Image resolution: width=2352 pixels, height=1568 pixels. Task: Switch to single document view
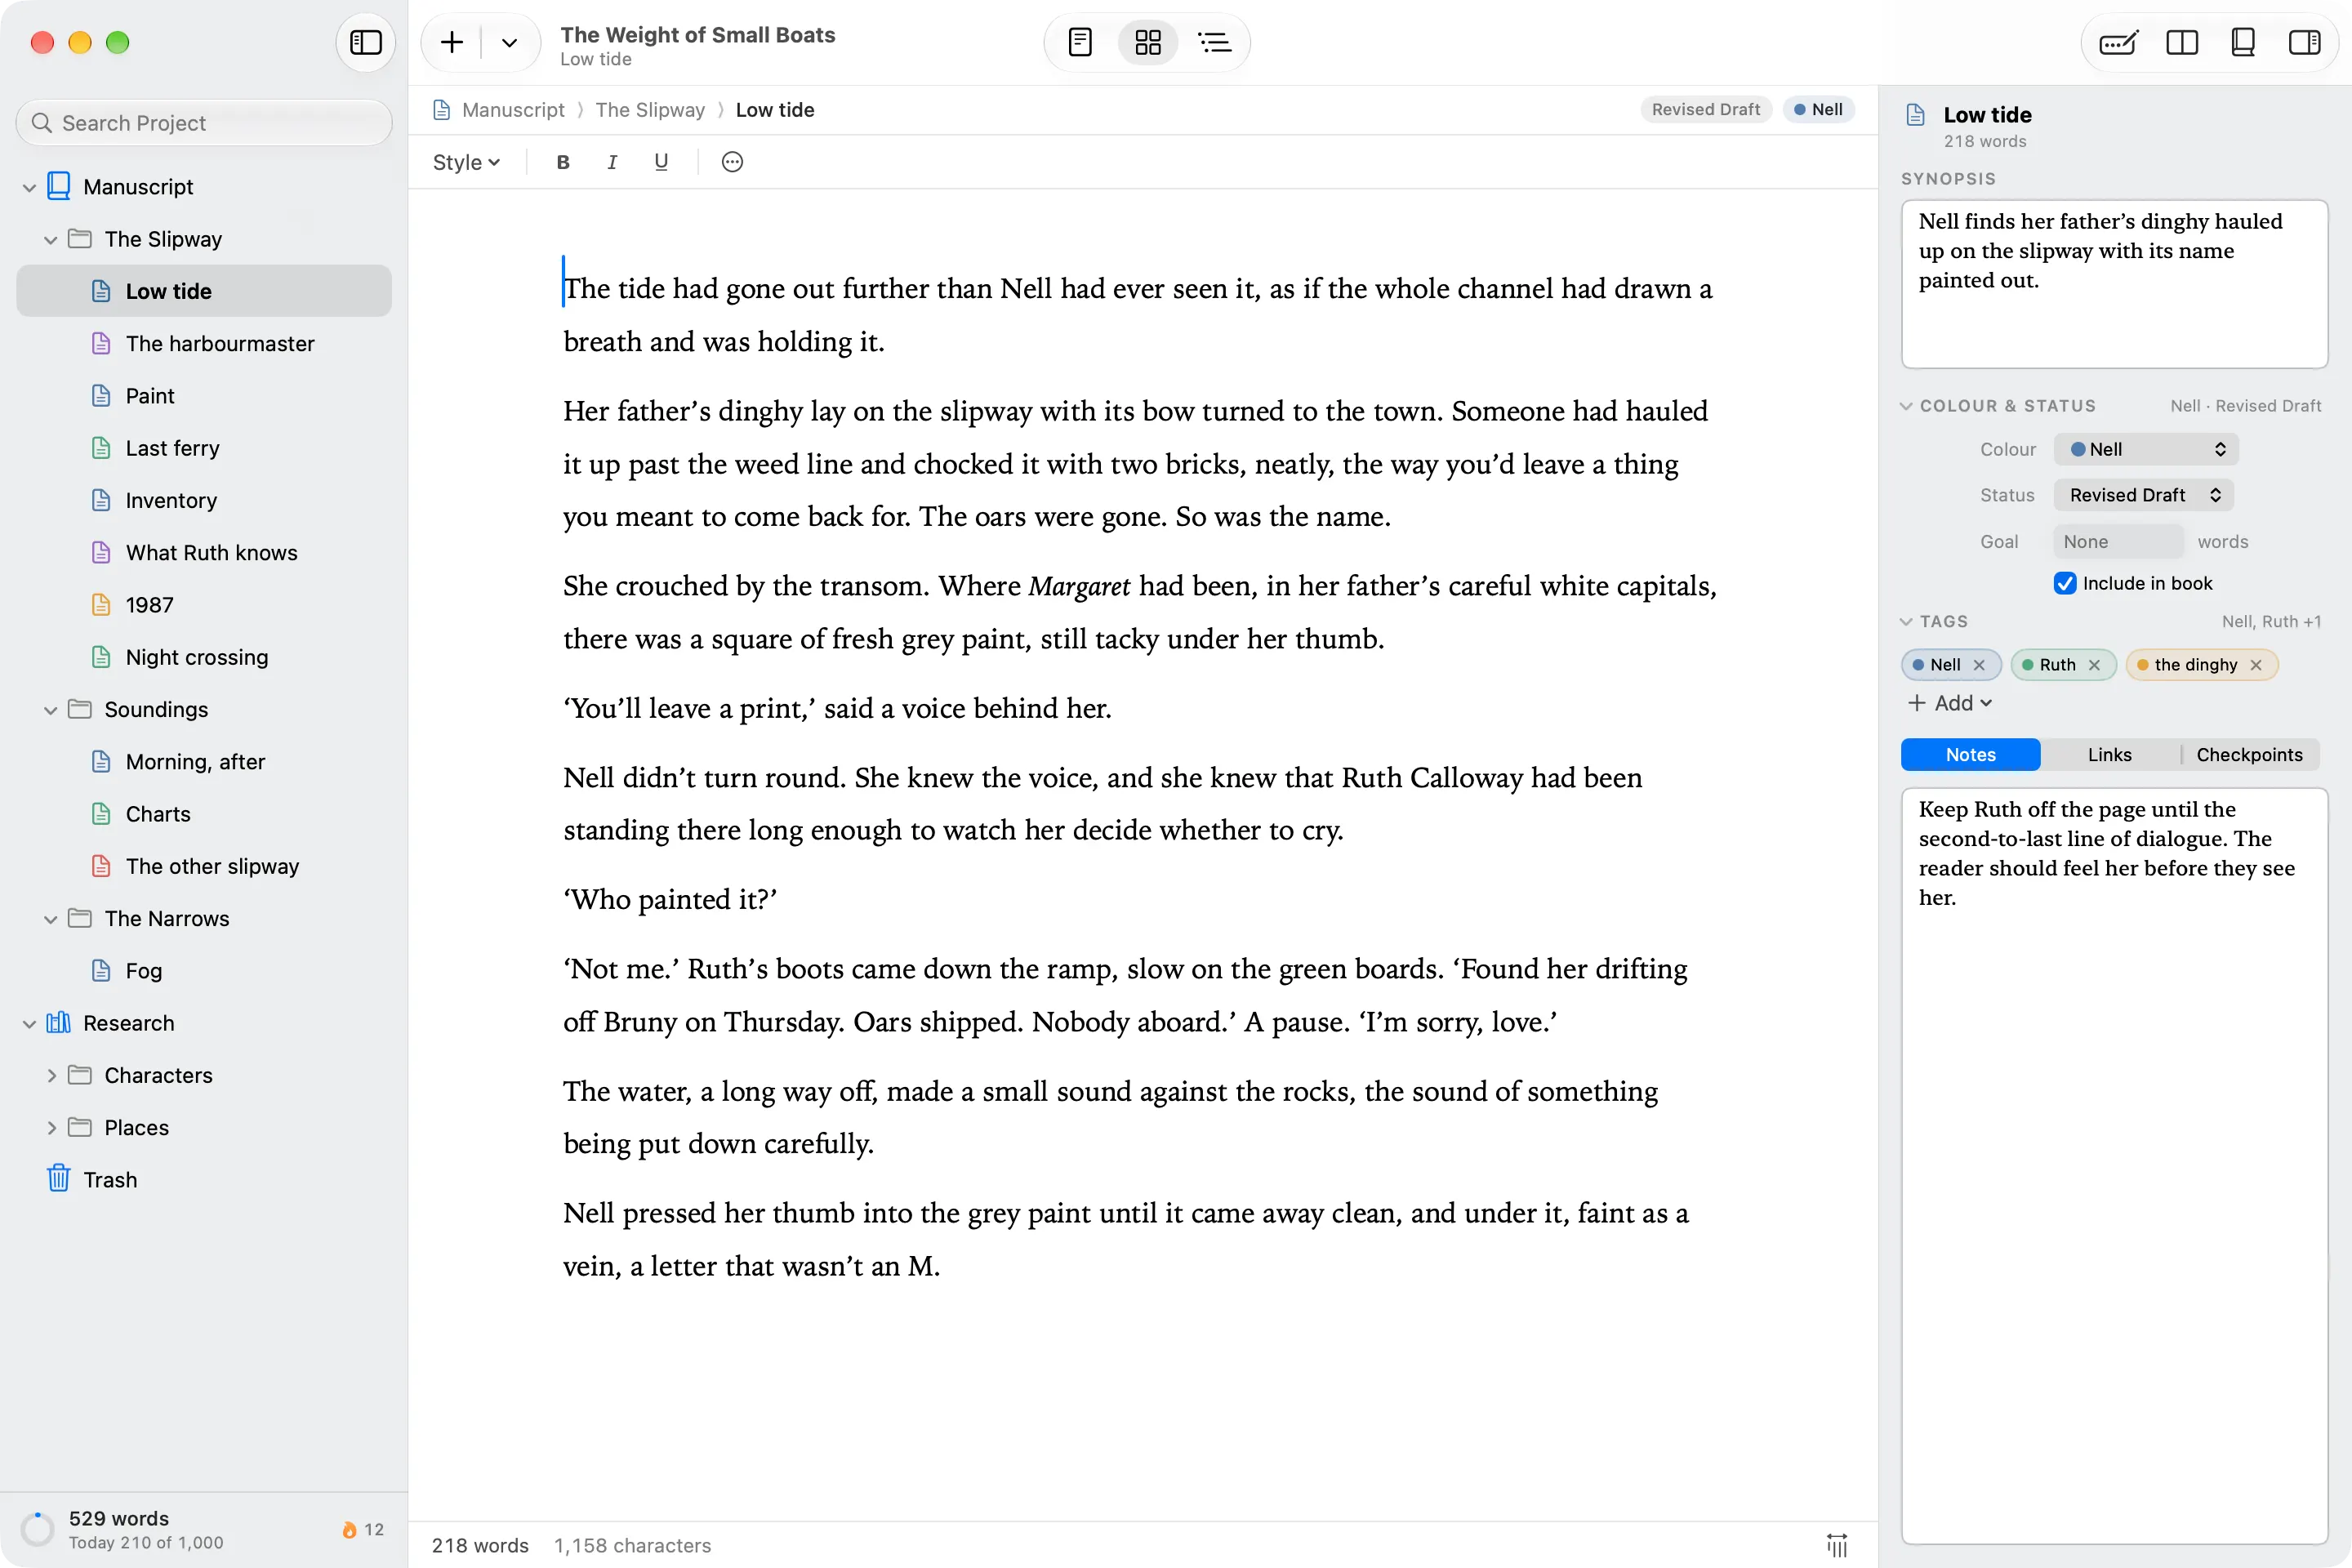1080,42
